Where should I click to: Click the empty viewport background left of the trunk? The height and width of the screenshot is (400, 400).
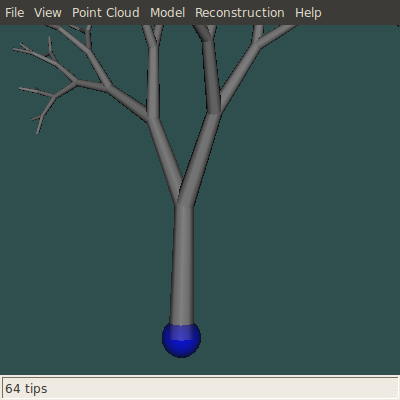83,250
